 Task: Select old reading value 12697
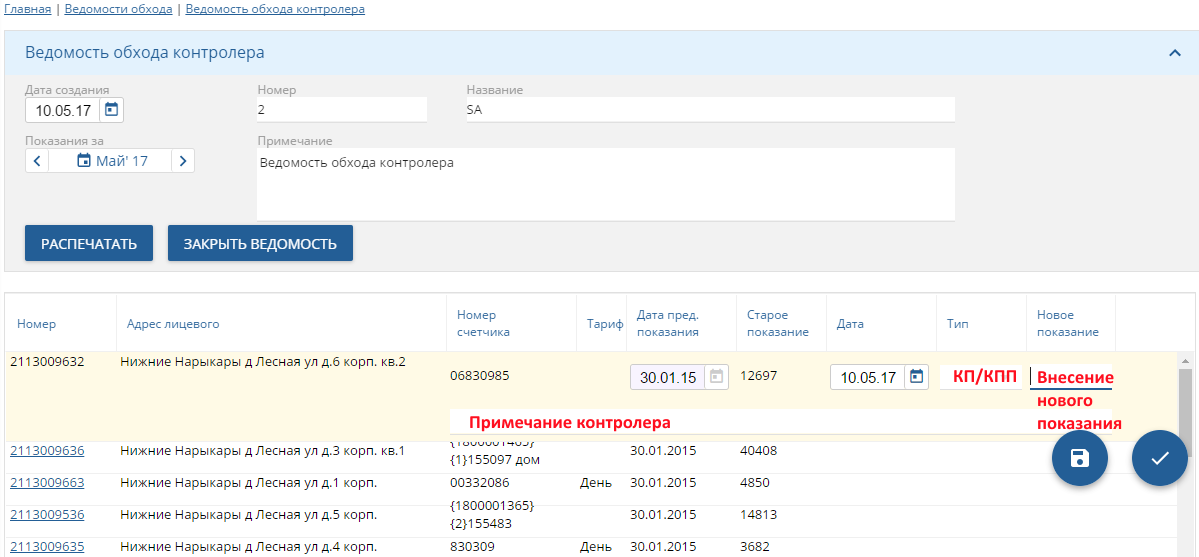point(759,376)
